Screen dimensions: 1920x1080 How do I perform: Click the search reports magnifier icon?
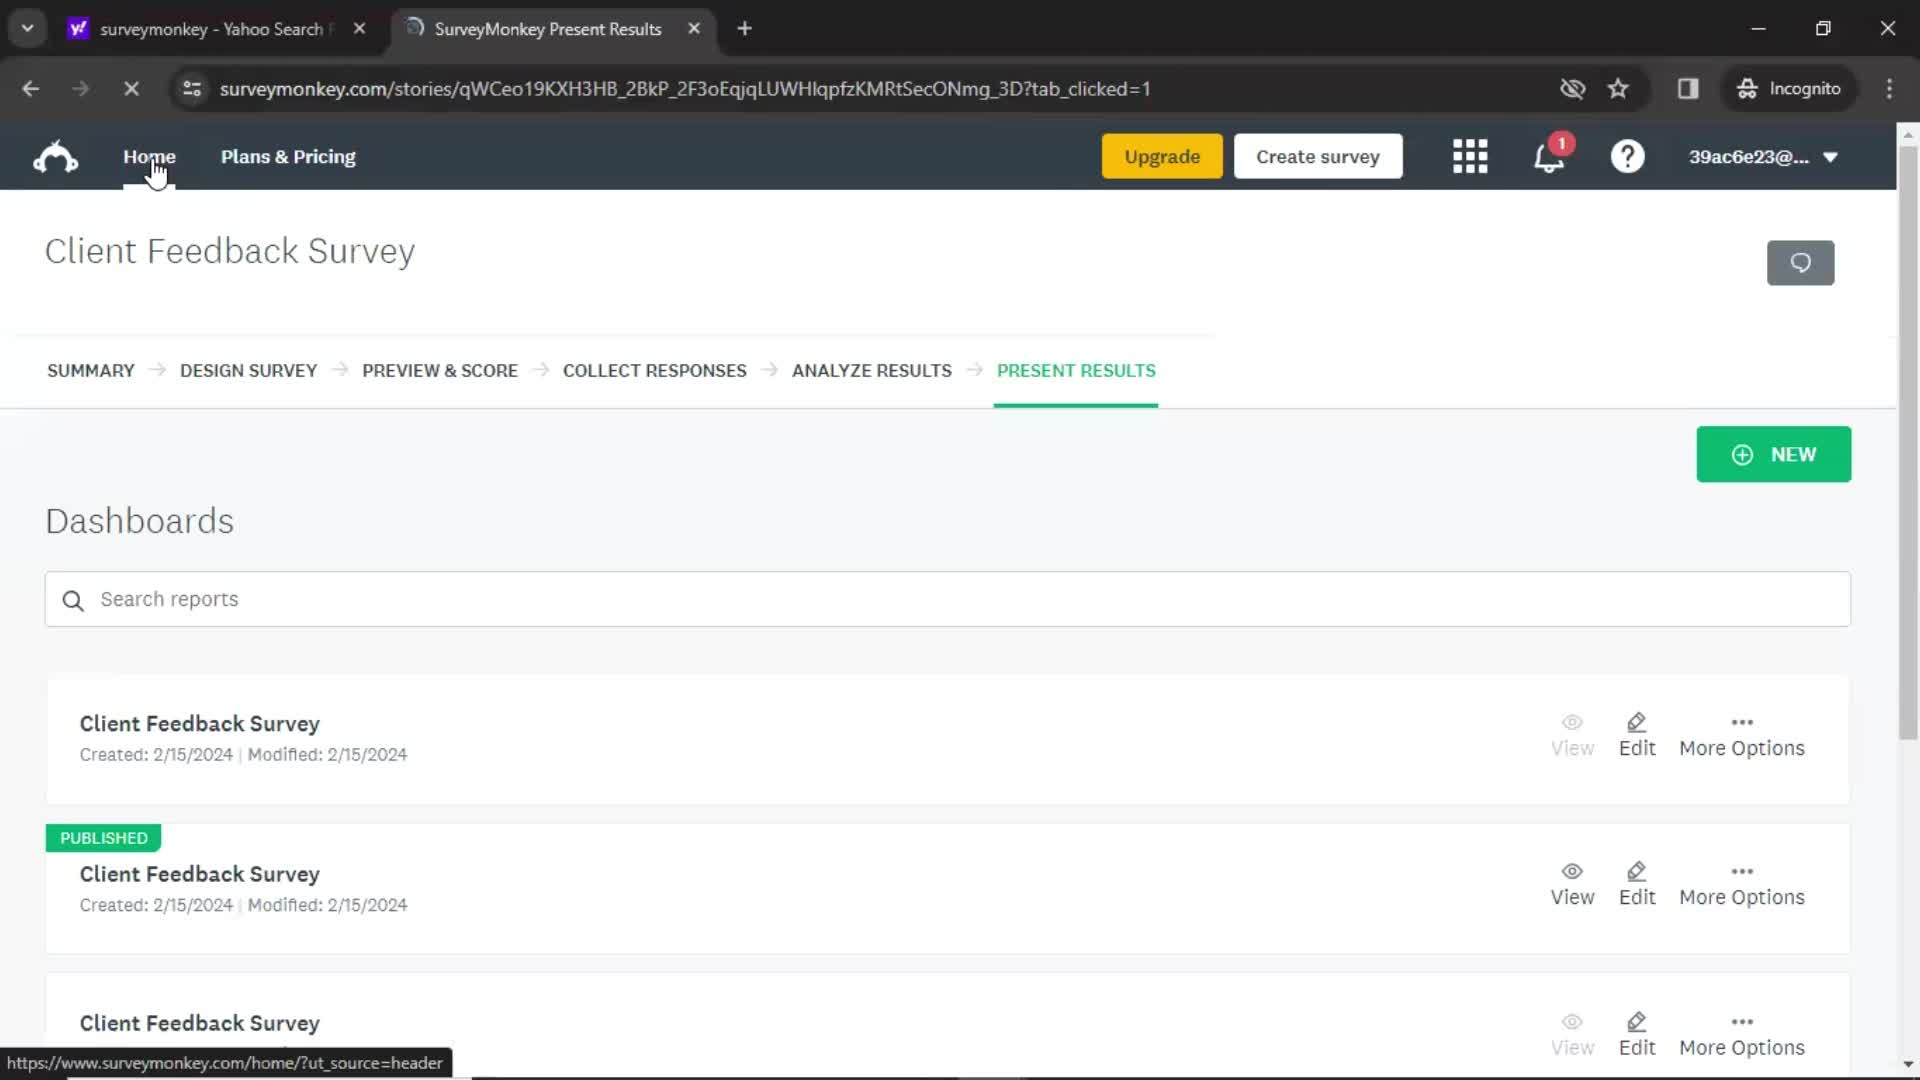(73, 600)
